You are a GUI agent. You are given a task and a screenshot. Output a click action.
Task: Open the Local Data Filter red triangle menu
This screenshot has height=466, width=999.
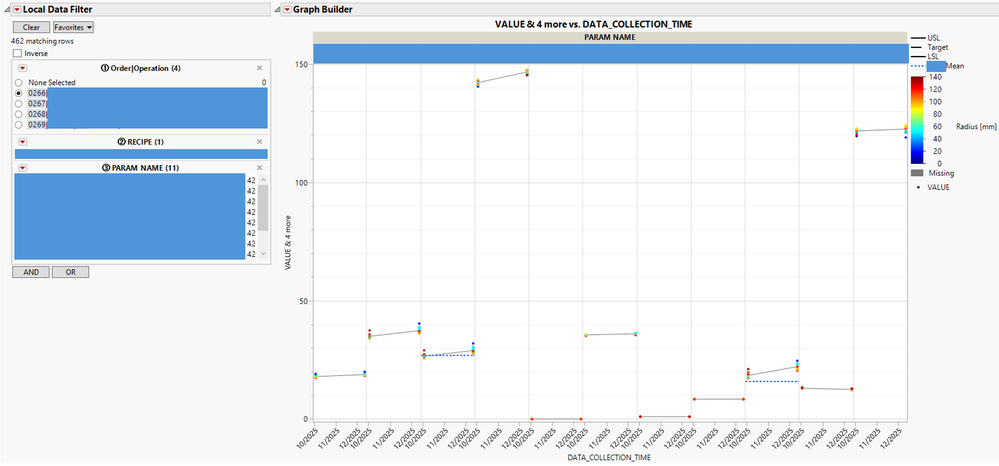[x=17, y=10]
